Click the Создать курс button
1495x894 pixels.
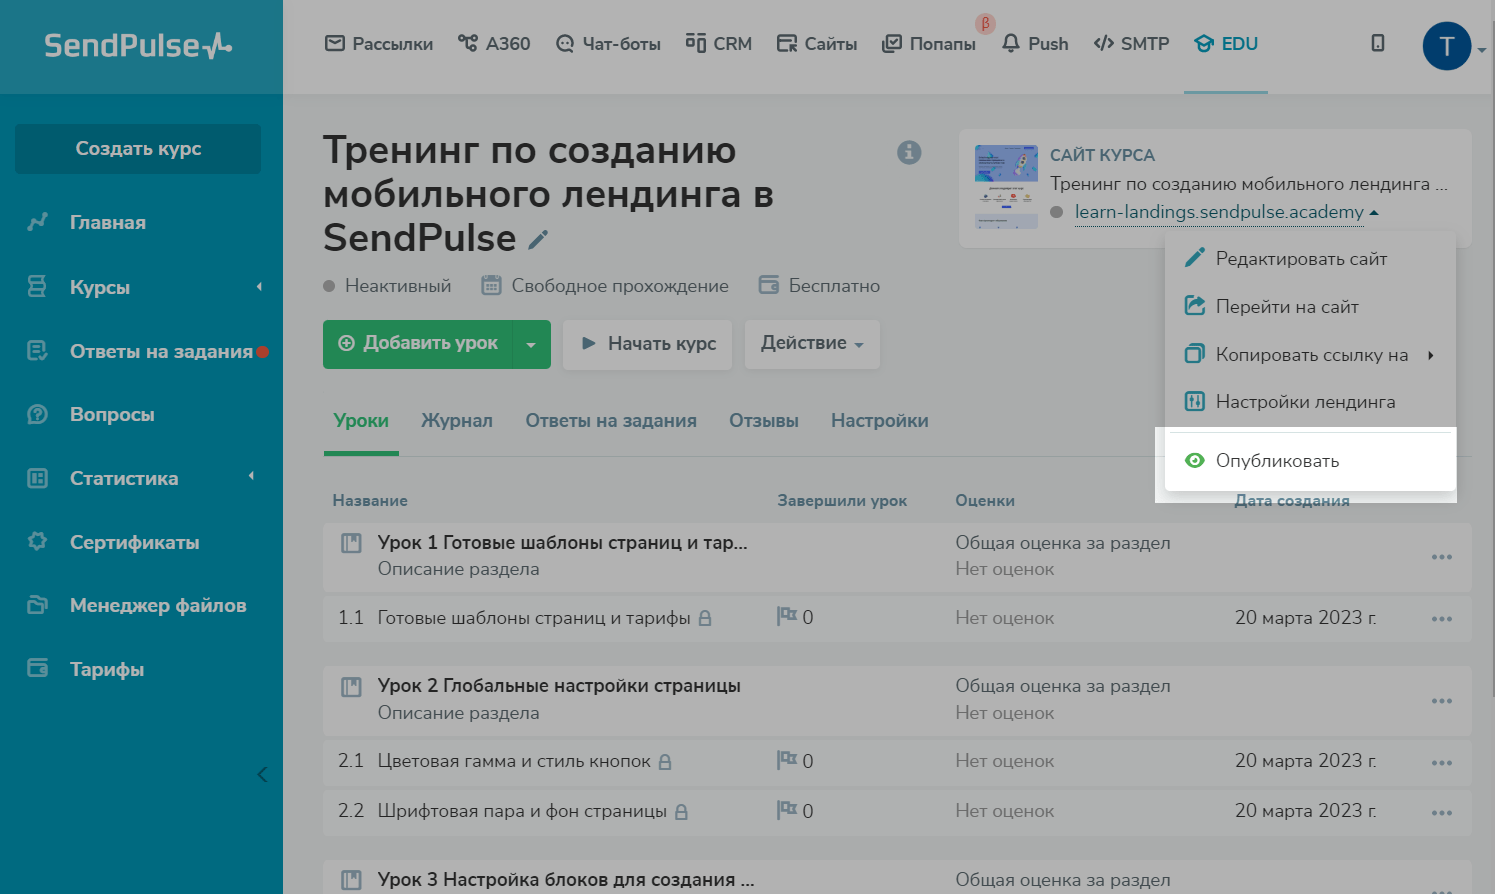(138, 149)
